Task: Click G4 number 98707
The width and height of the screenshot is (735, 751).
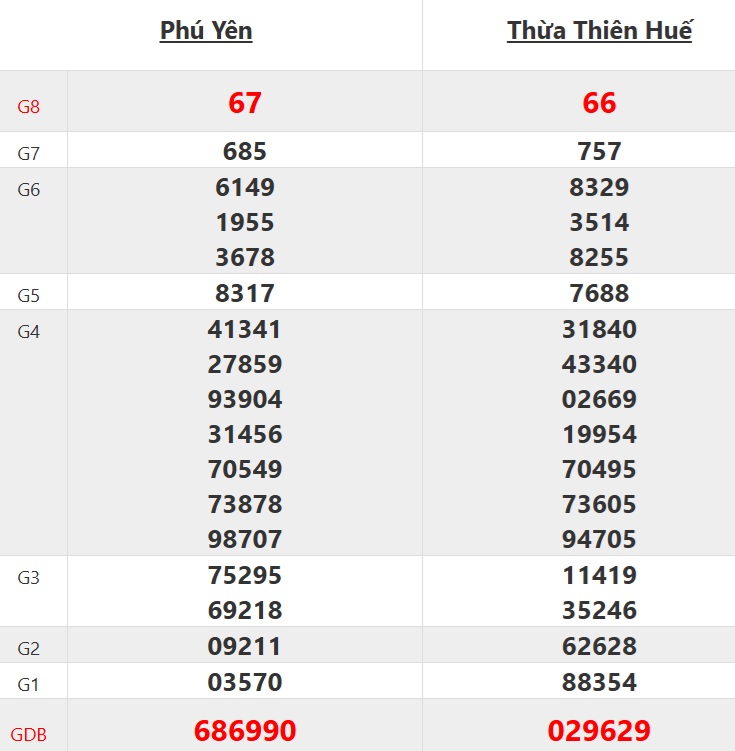Action: click(245, 539)
